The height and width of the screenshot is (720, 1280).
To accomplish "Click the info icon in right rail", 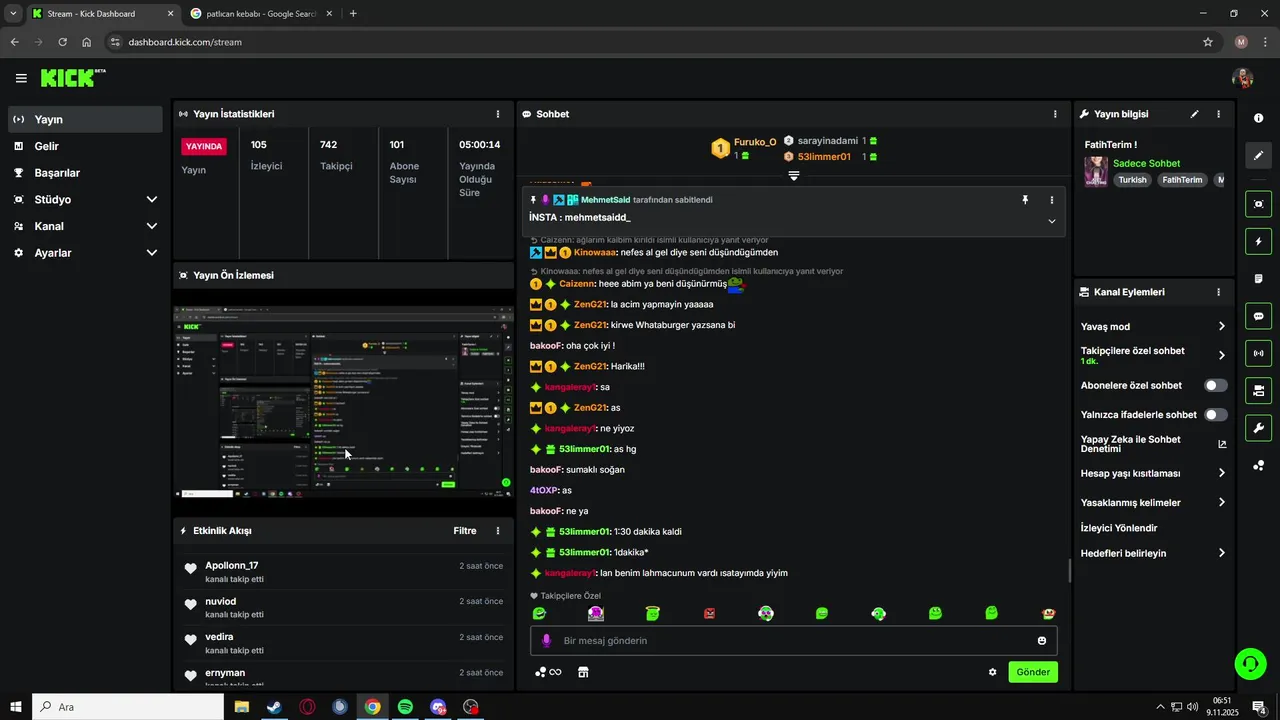I will (x=1258, y=118).
